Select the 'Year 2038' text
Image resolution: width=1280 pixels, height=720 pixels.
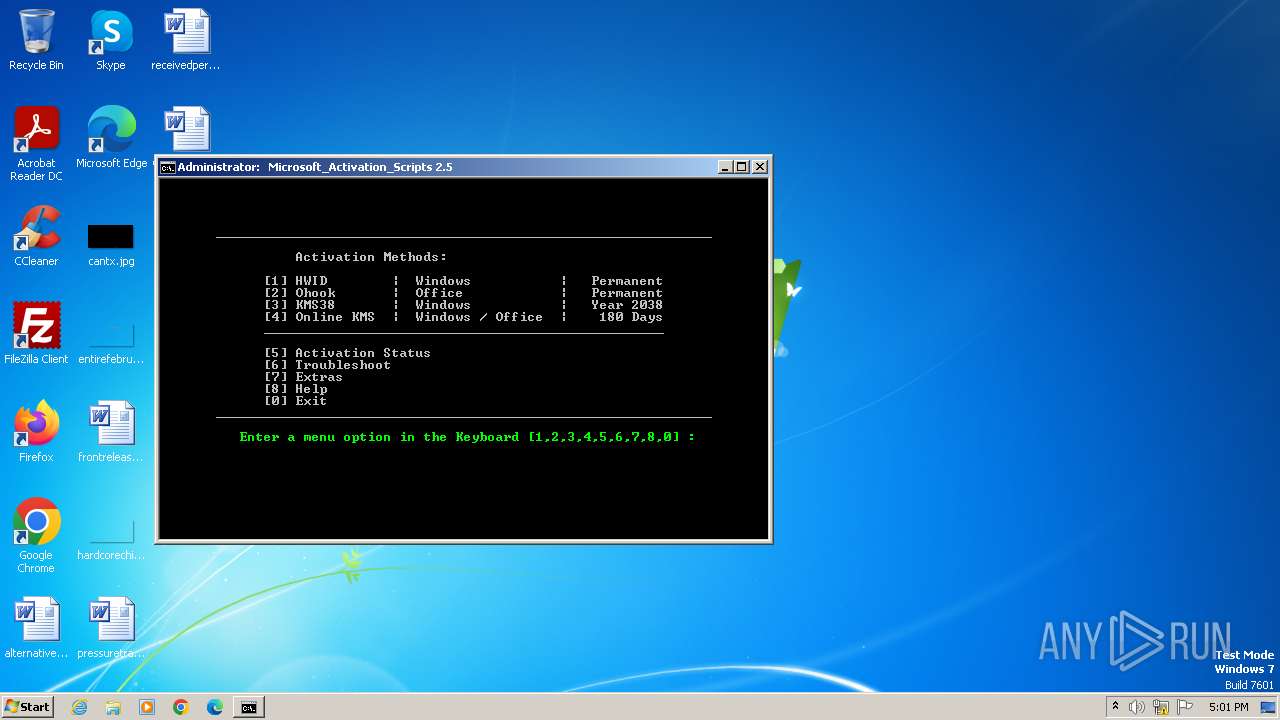point(627,305)
